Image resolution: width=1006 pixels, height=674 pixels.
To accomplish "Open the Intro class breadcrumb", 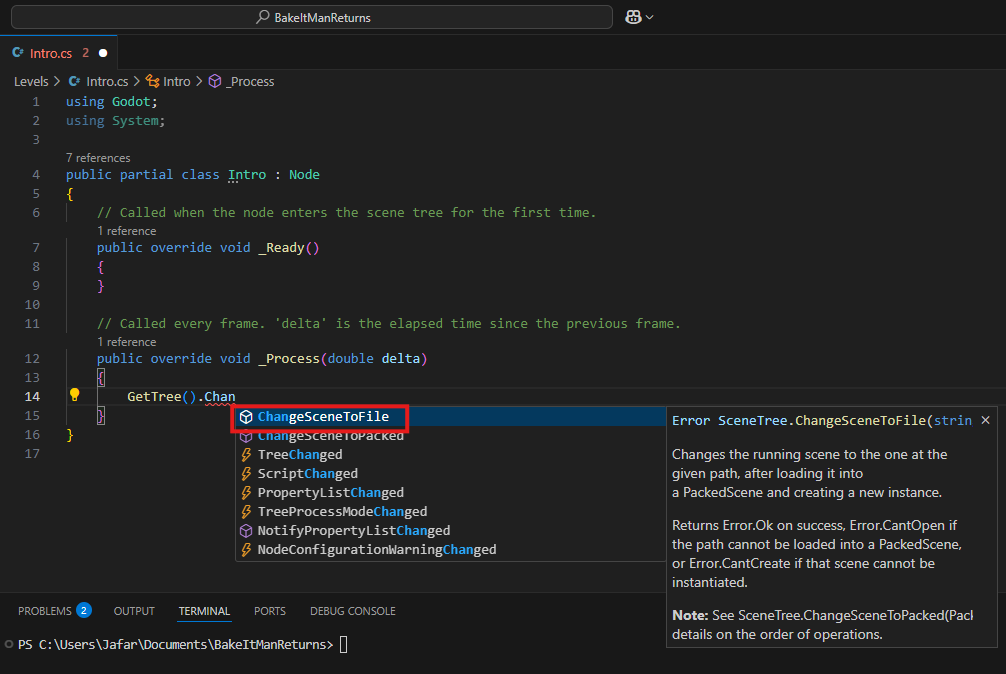I will click(x=176, y=81).
